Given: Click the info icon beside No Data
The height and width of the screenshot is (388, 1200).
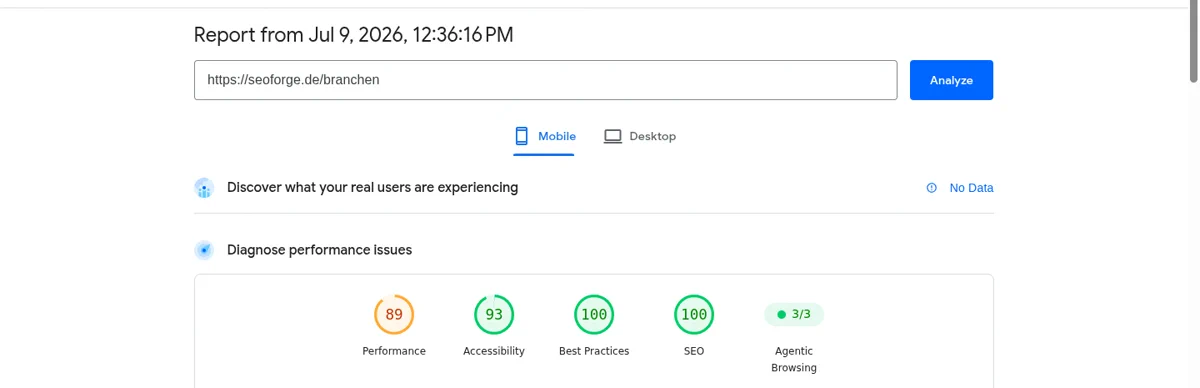Looking at the screenshot, I should pyautogui.click(x=932, y=188).
